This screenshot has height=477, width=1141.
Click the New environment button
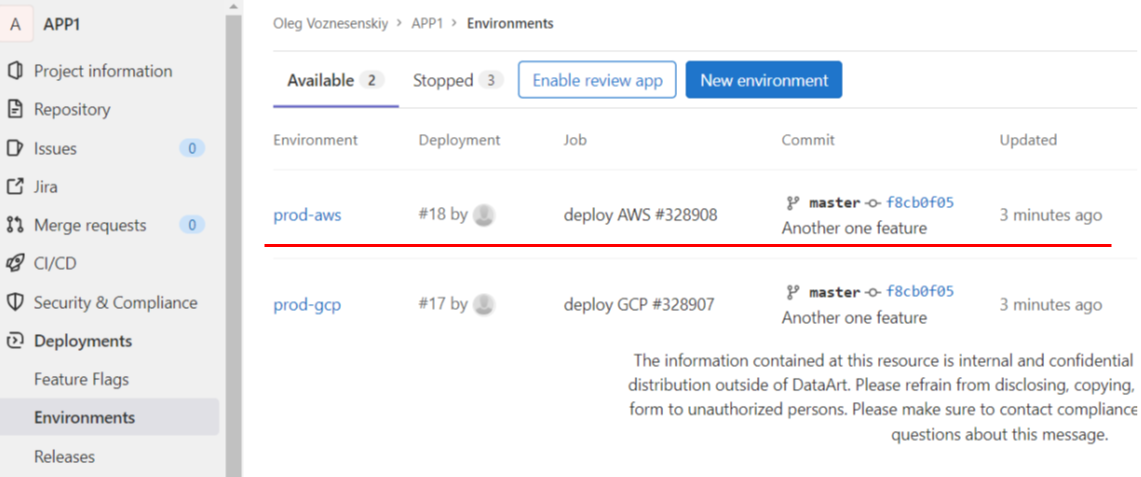[764, 81]
